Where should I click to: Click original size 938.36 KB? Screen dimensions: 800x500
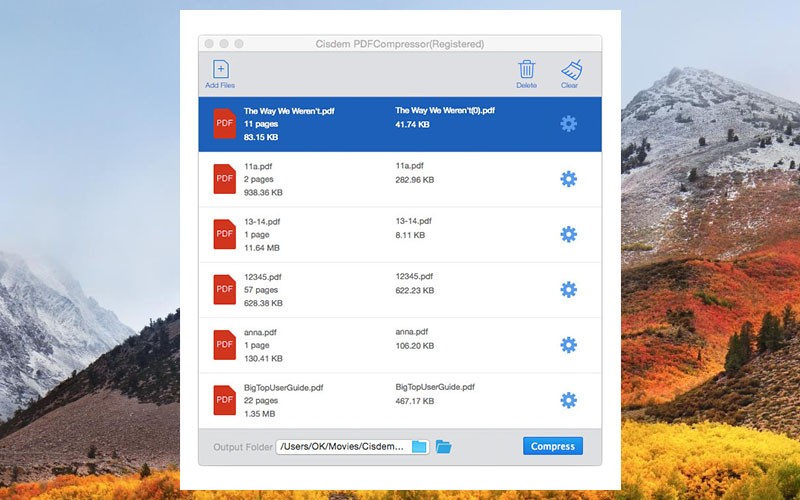pyautogui.click(x=263, y=192)
